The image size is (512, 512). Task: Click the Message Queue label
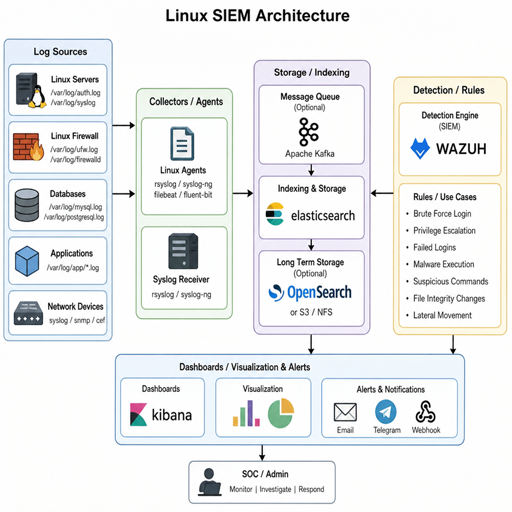(x=310, y=97)
